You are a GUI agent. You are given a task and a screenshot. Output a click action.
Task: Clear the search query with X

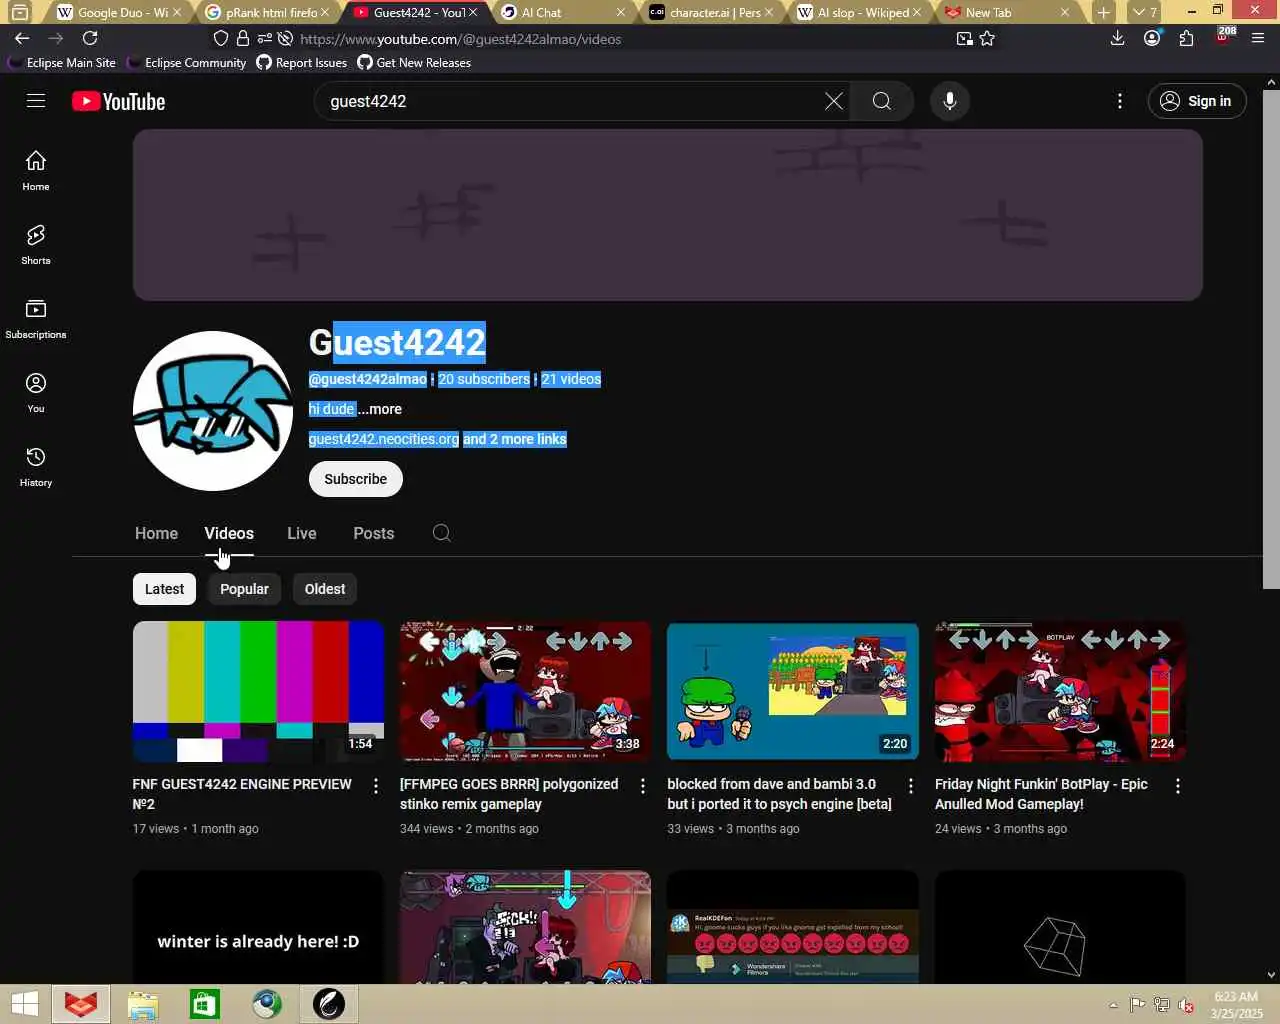[x=833, y=101]
